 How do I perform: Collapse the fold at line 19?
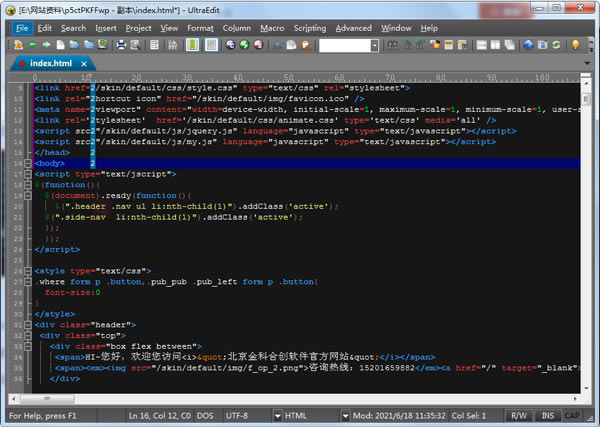click(x=28, y=196)
